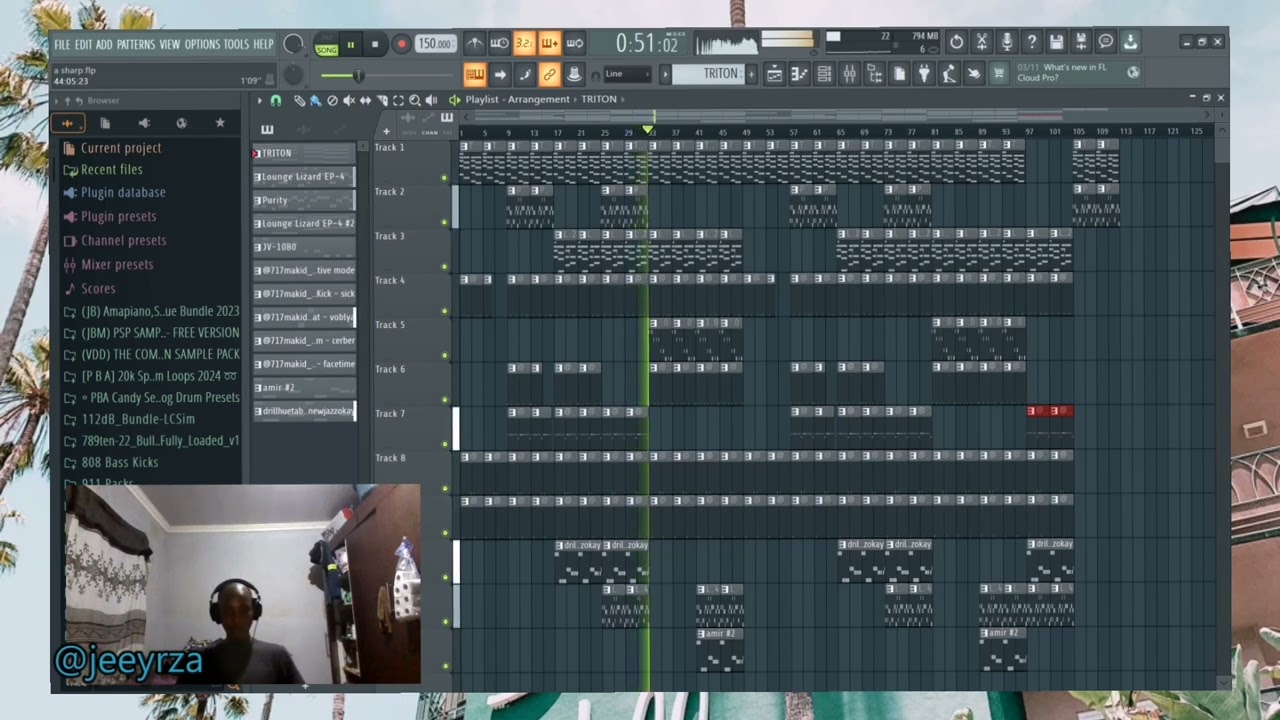This screenshot has height=720, width=1280.
Task: Select the Zoom tool
Action: (x=415, y=100)
